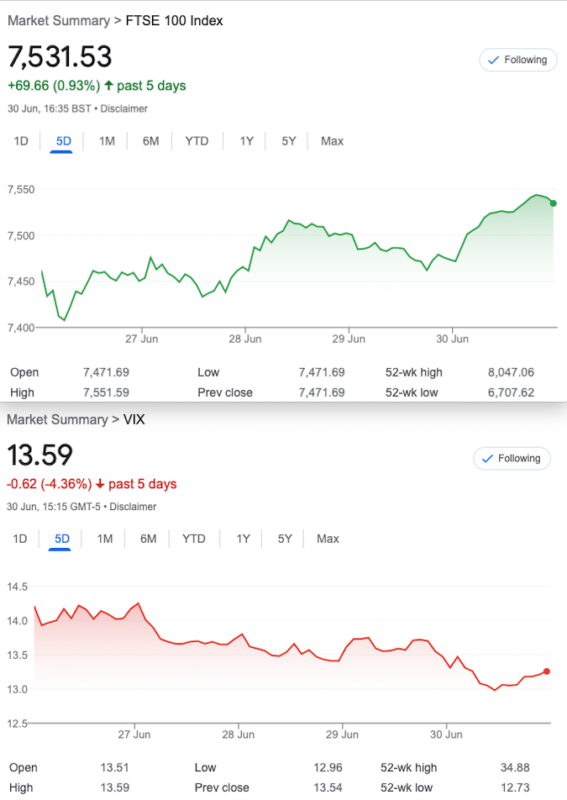Open Disclaimer link under FTSE 100 price

[x=124, y=109]
